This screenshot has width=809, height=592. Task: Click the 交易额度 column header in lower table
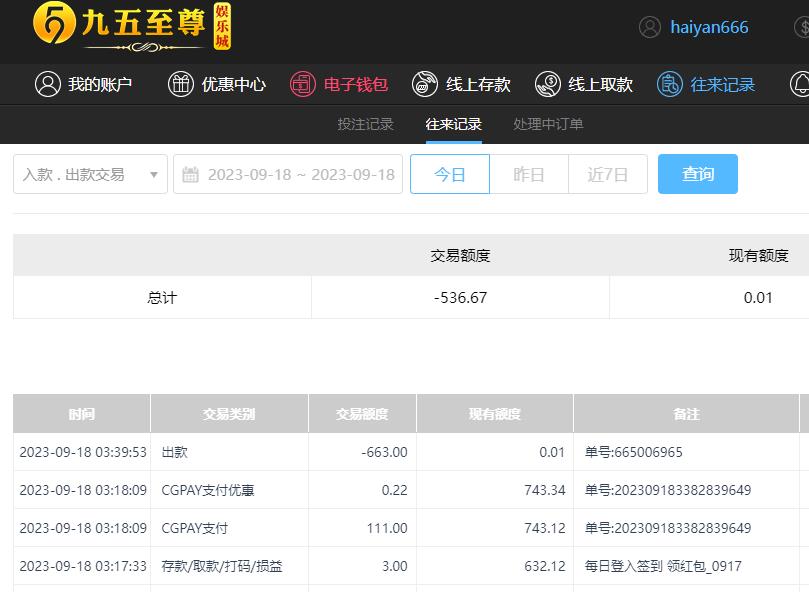(362, 414)
